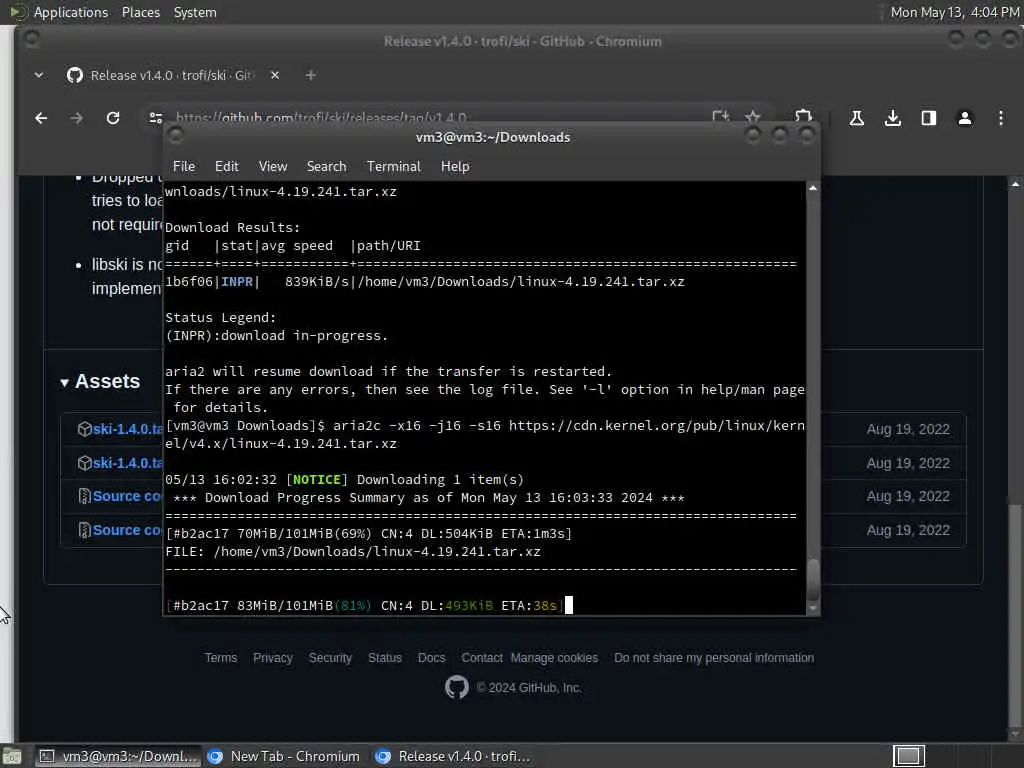Viewport: 1024px width, 768px height.
Task: Open the Chromium downloads icon
Action: point(893,118)
